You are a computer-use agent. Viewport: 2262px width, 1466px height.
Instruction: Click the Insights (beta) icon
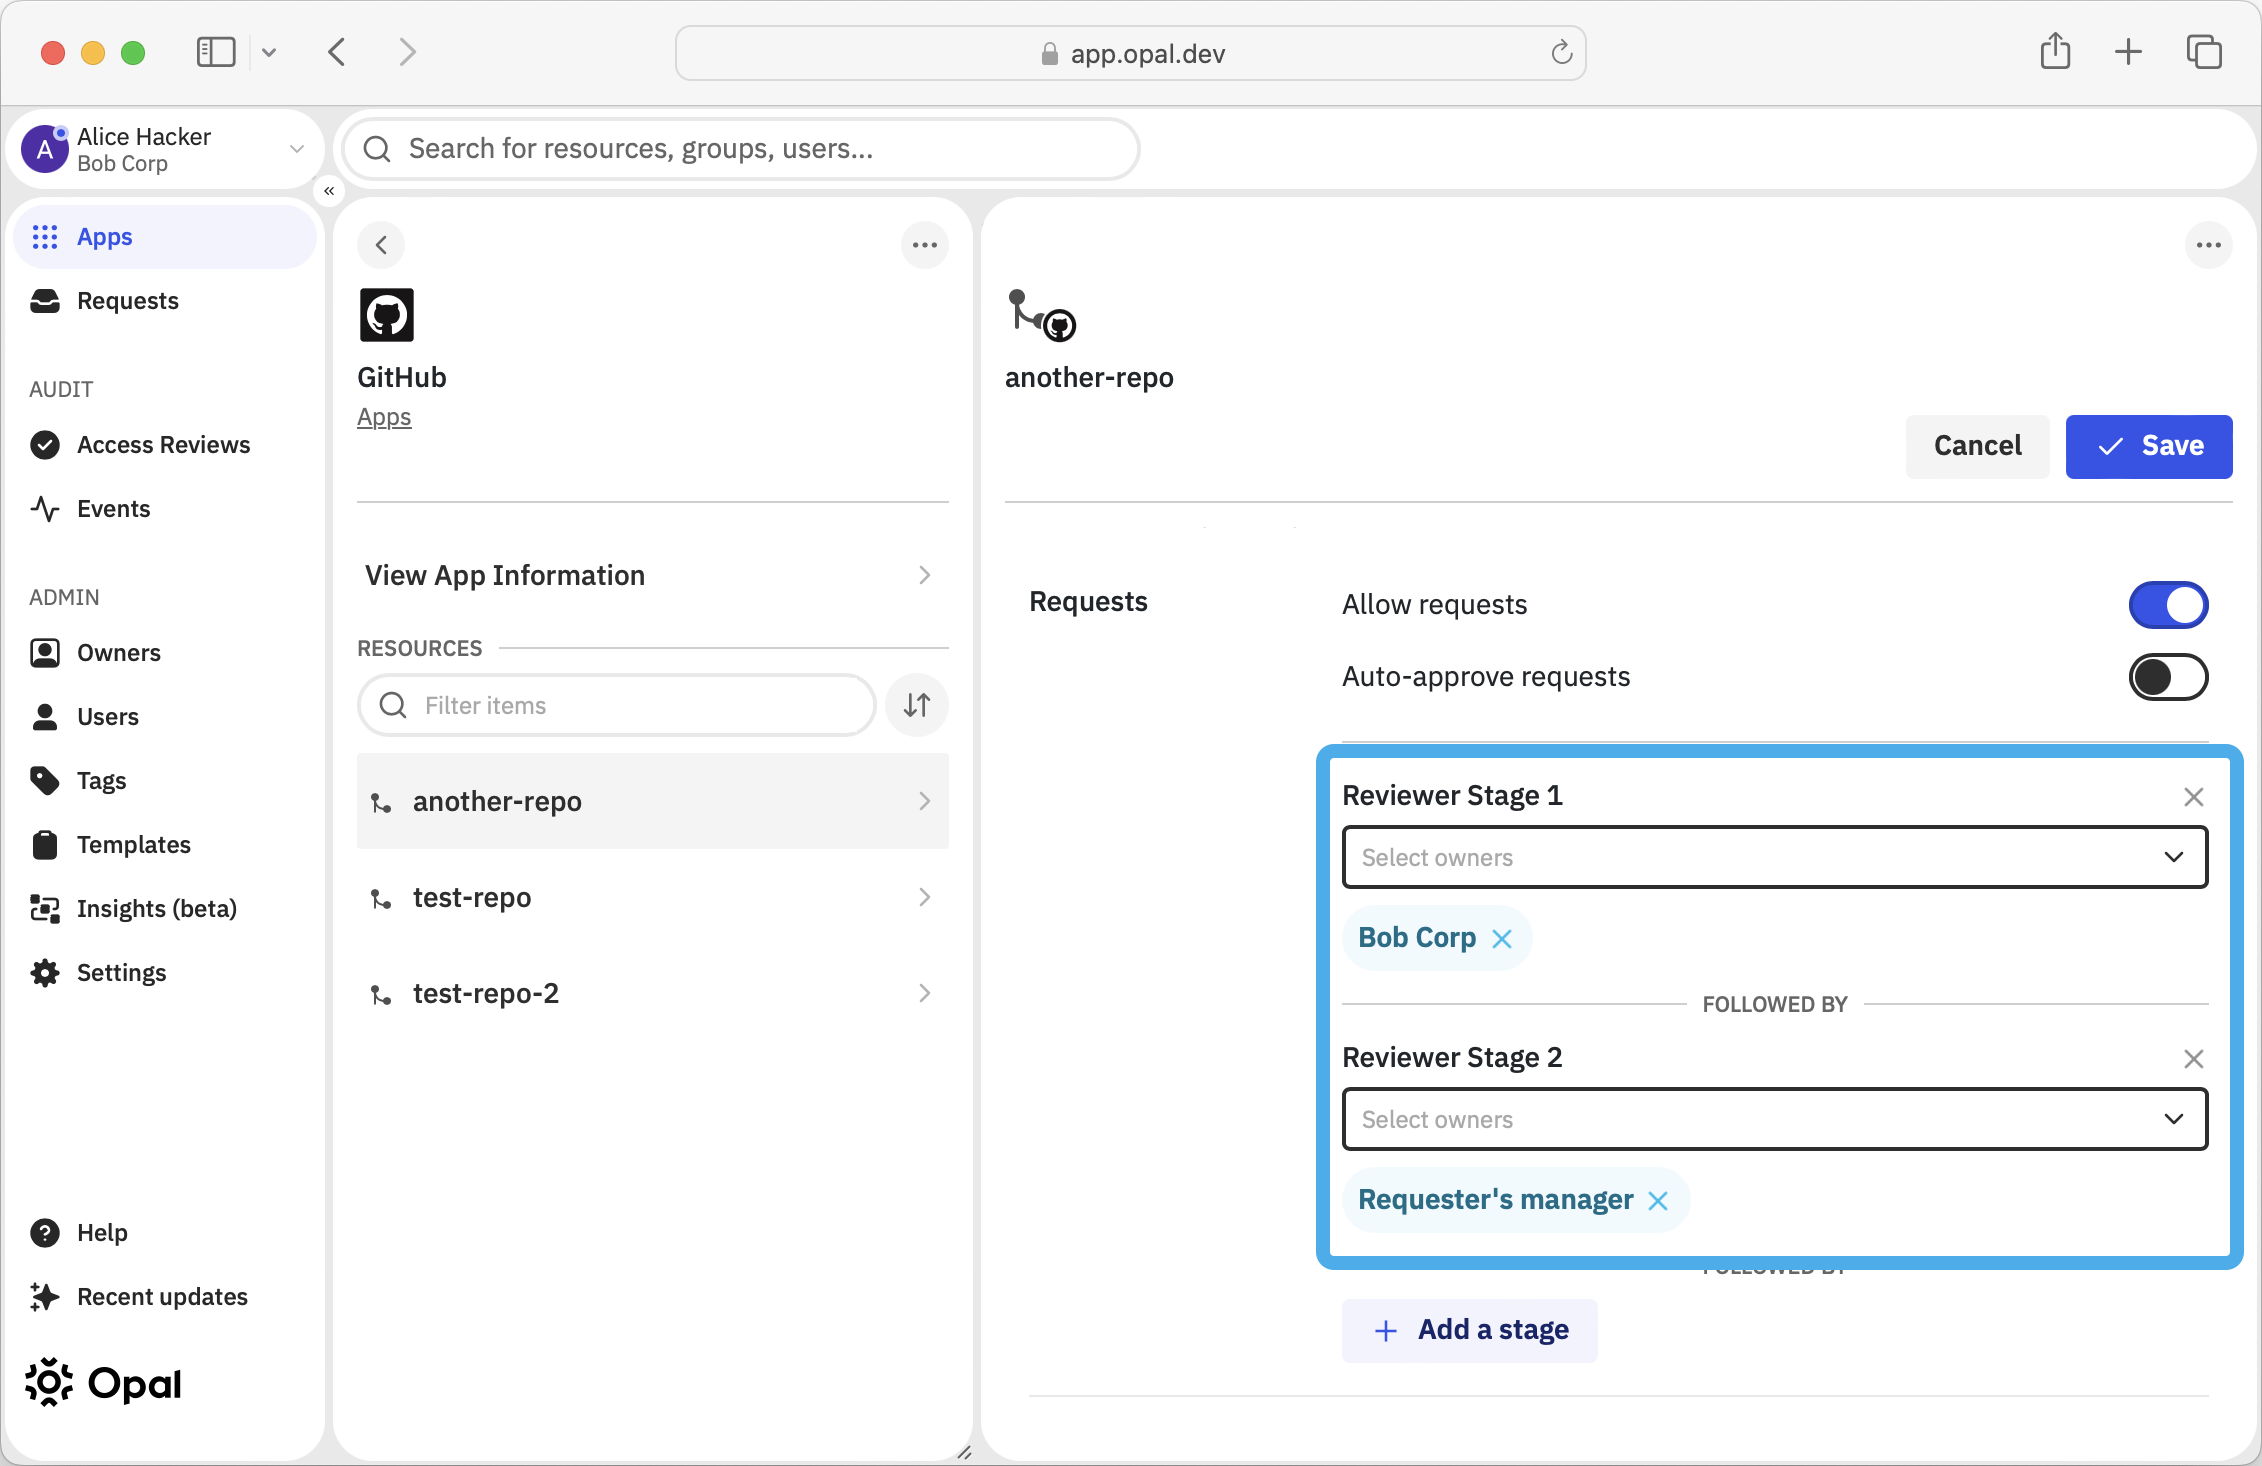tap(45, 909)
